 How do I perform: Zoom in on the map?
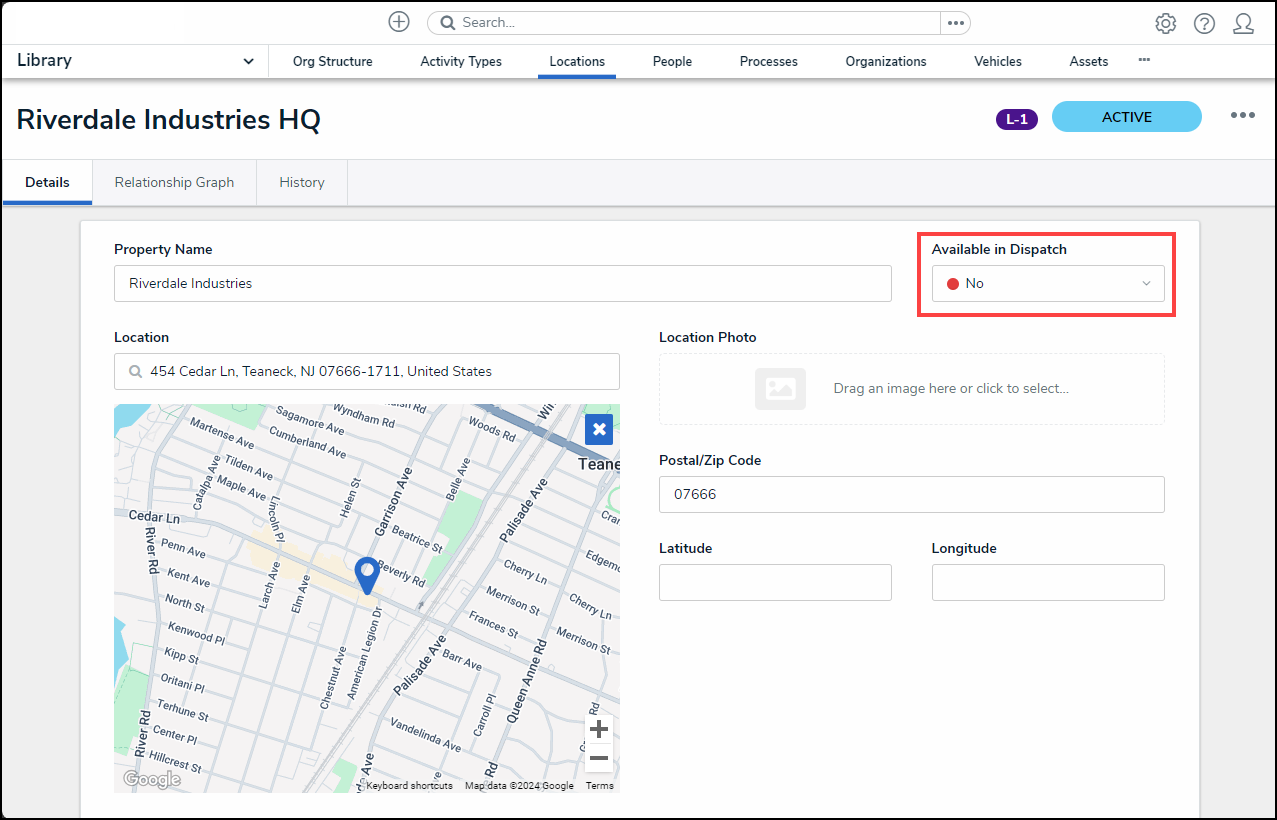pos(599,729)
